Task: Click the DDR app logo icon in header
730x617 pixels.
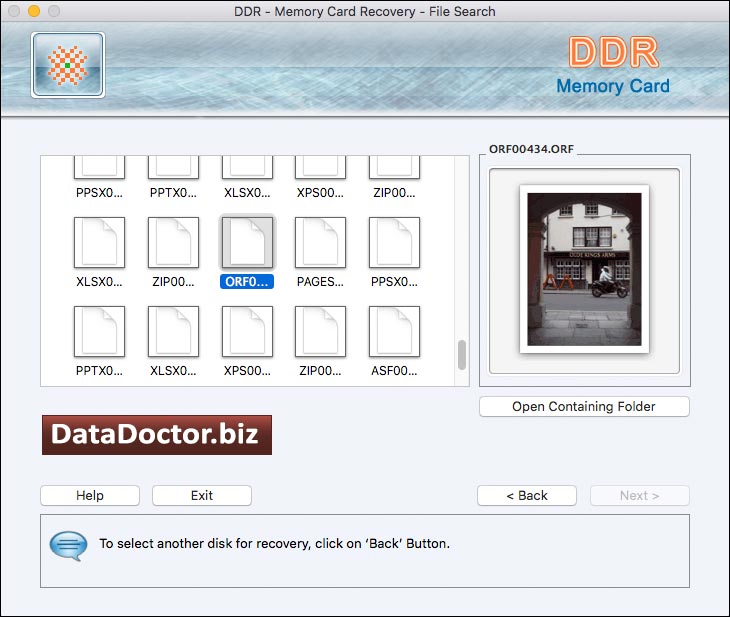Action: pos(68,65)
